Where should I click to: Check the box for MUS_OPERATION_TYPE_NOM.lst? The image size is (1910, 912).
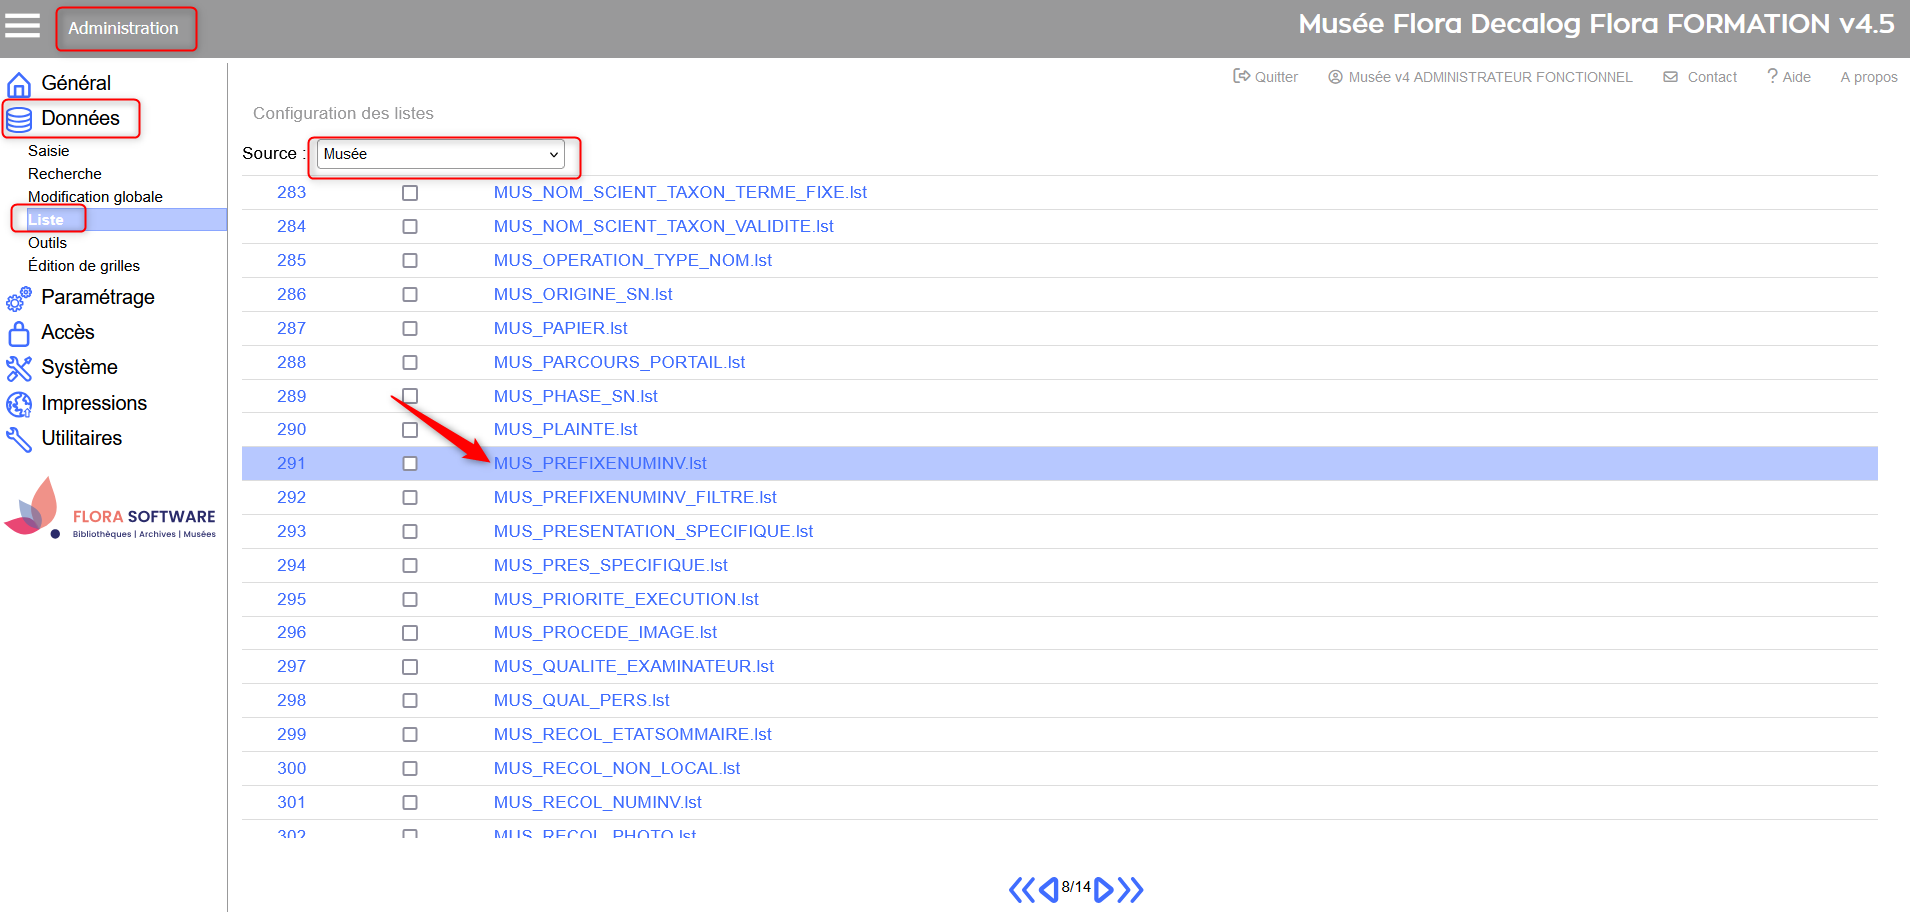pyautogui.click(x=410, y=261)
